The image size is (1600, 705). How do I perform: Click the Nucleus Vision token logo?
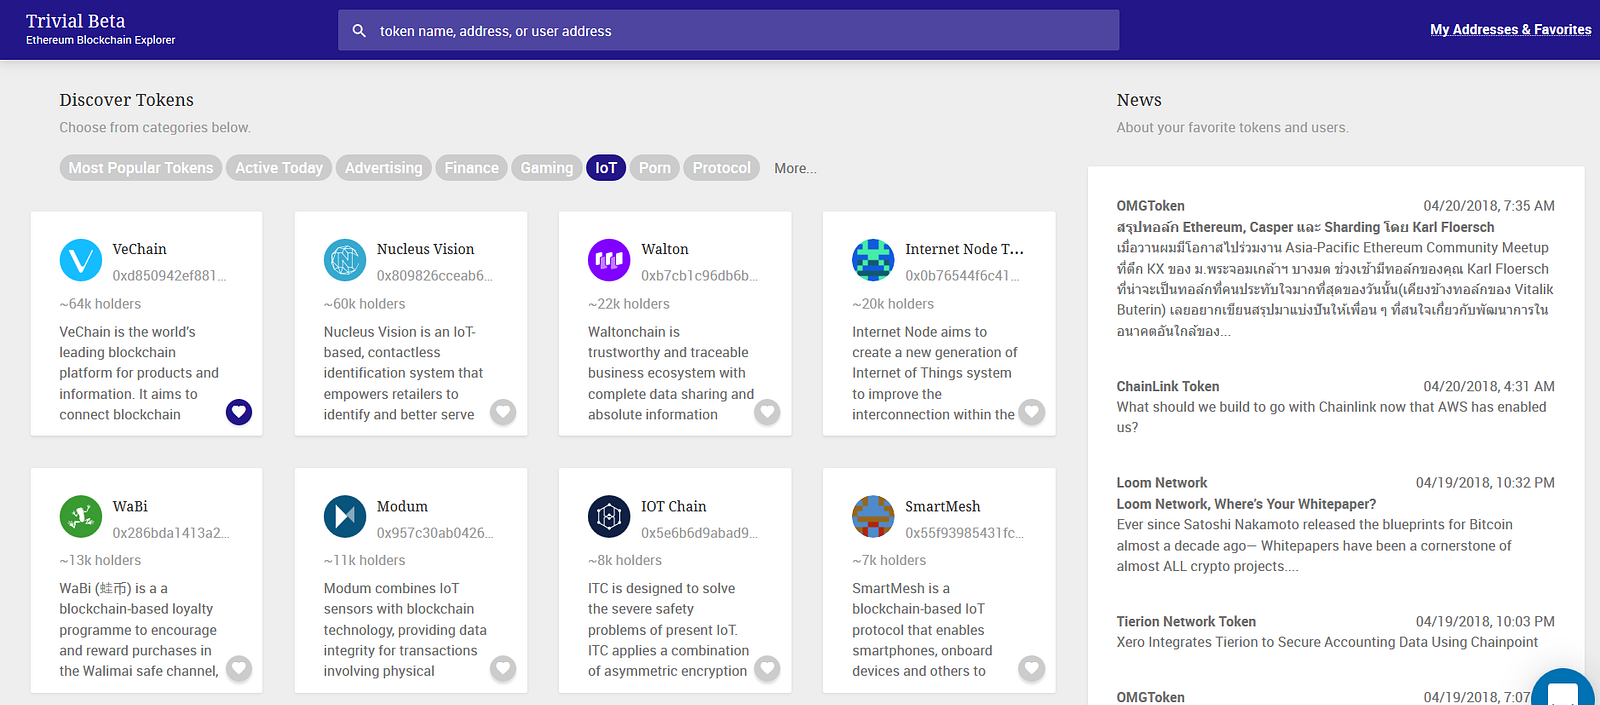pyautogui.click(x=345, y=260)
